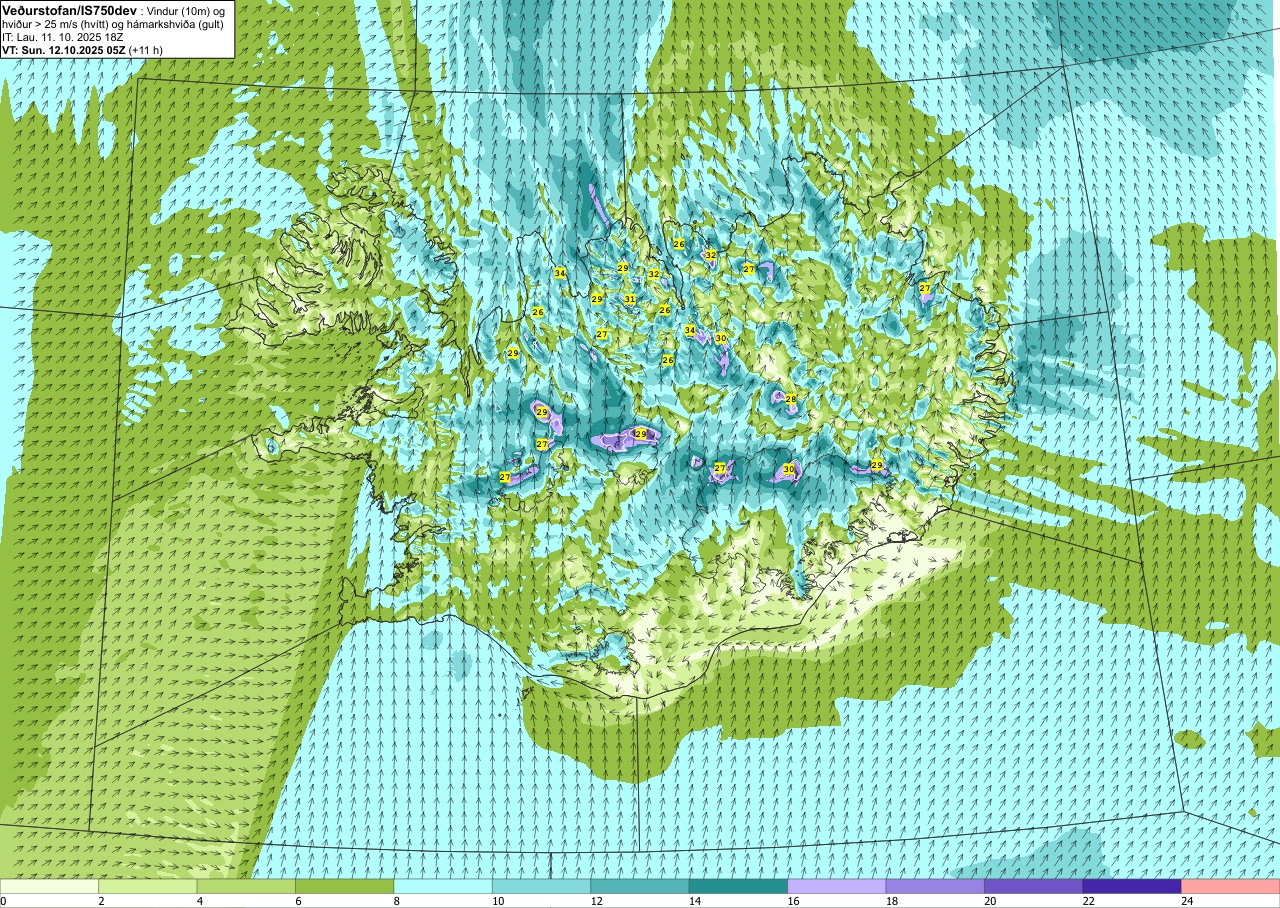Click the 6–8 m/s olive green swatch
The width and height of the screenshot is (1280, 908).
coord(345,887)
